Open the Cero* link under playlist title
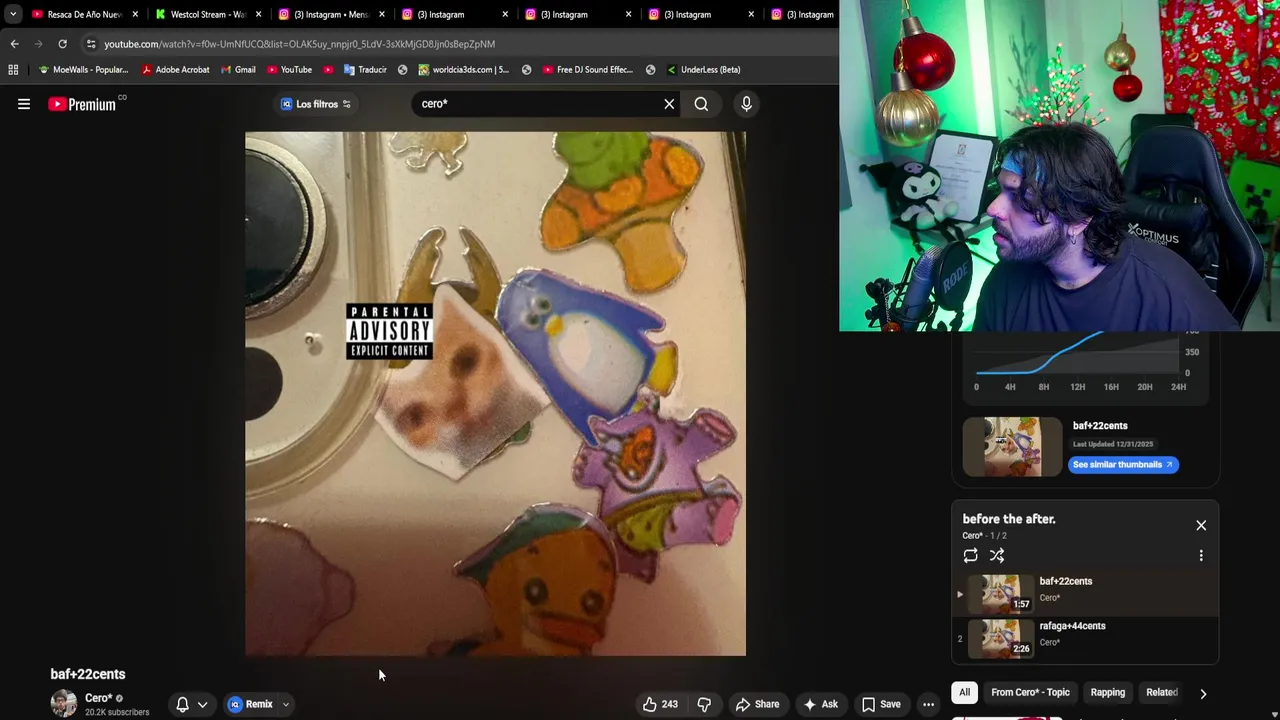 (972, 536)
